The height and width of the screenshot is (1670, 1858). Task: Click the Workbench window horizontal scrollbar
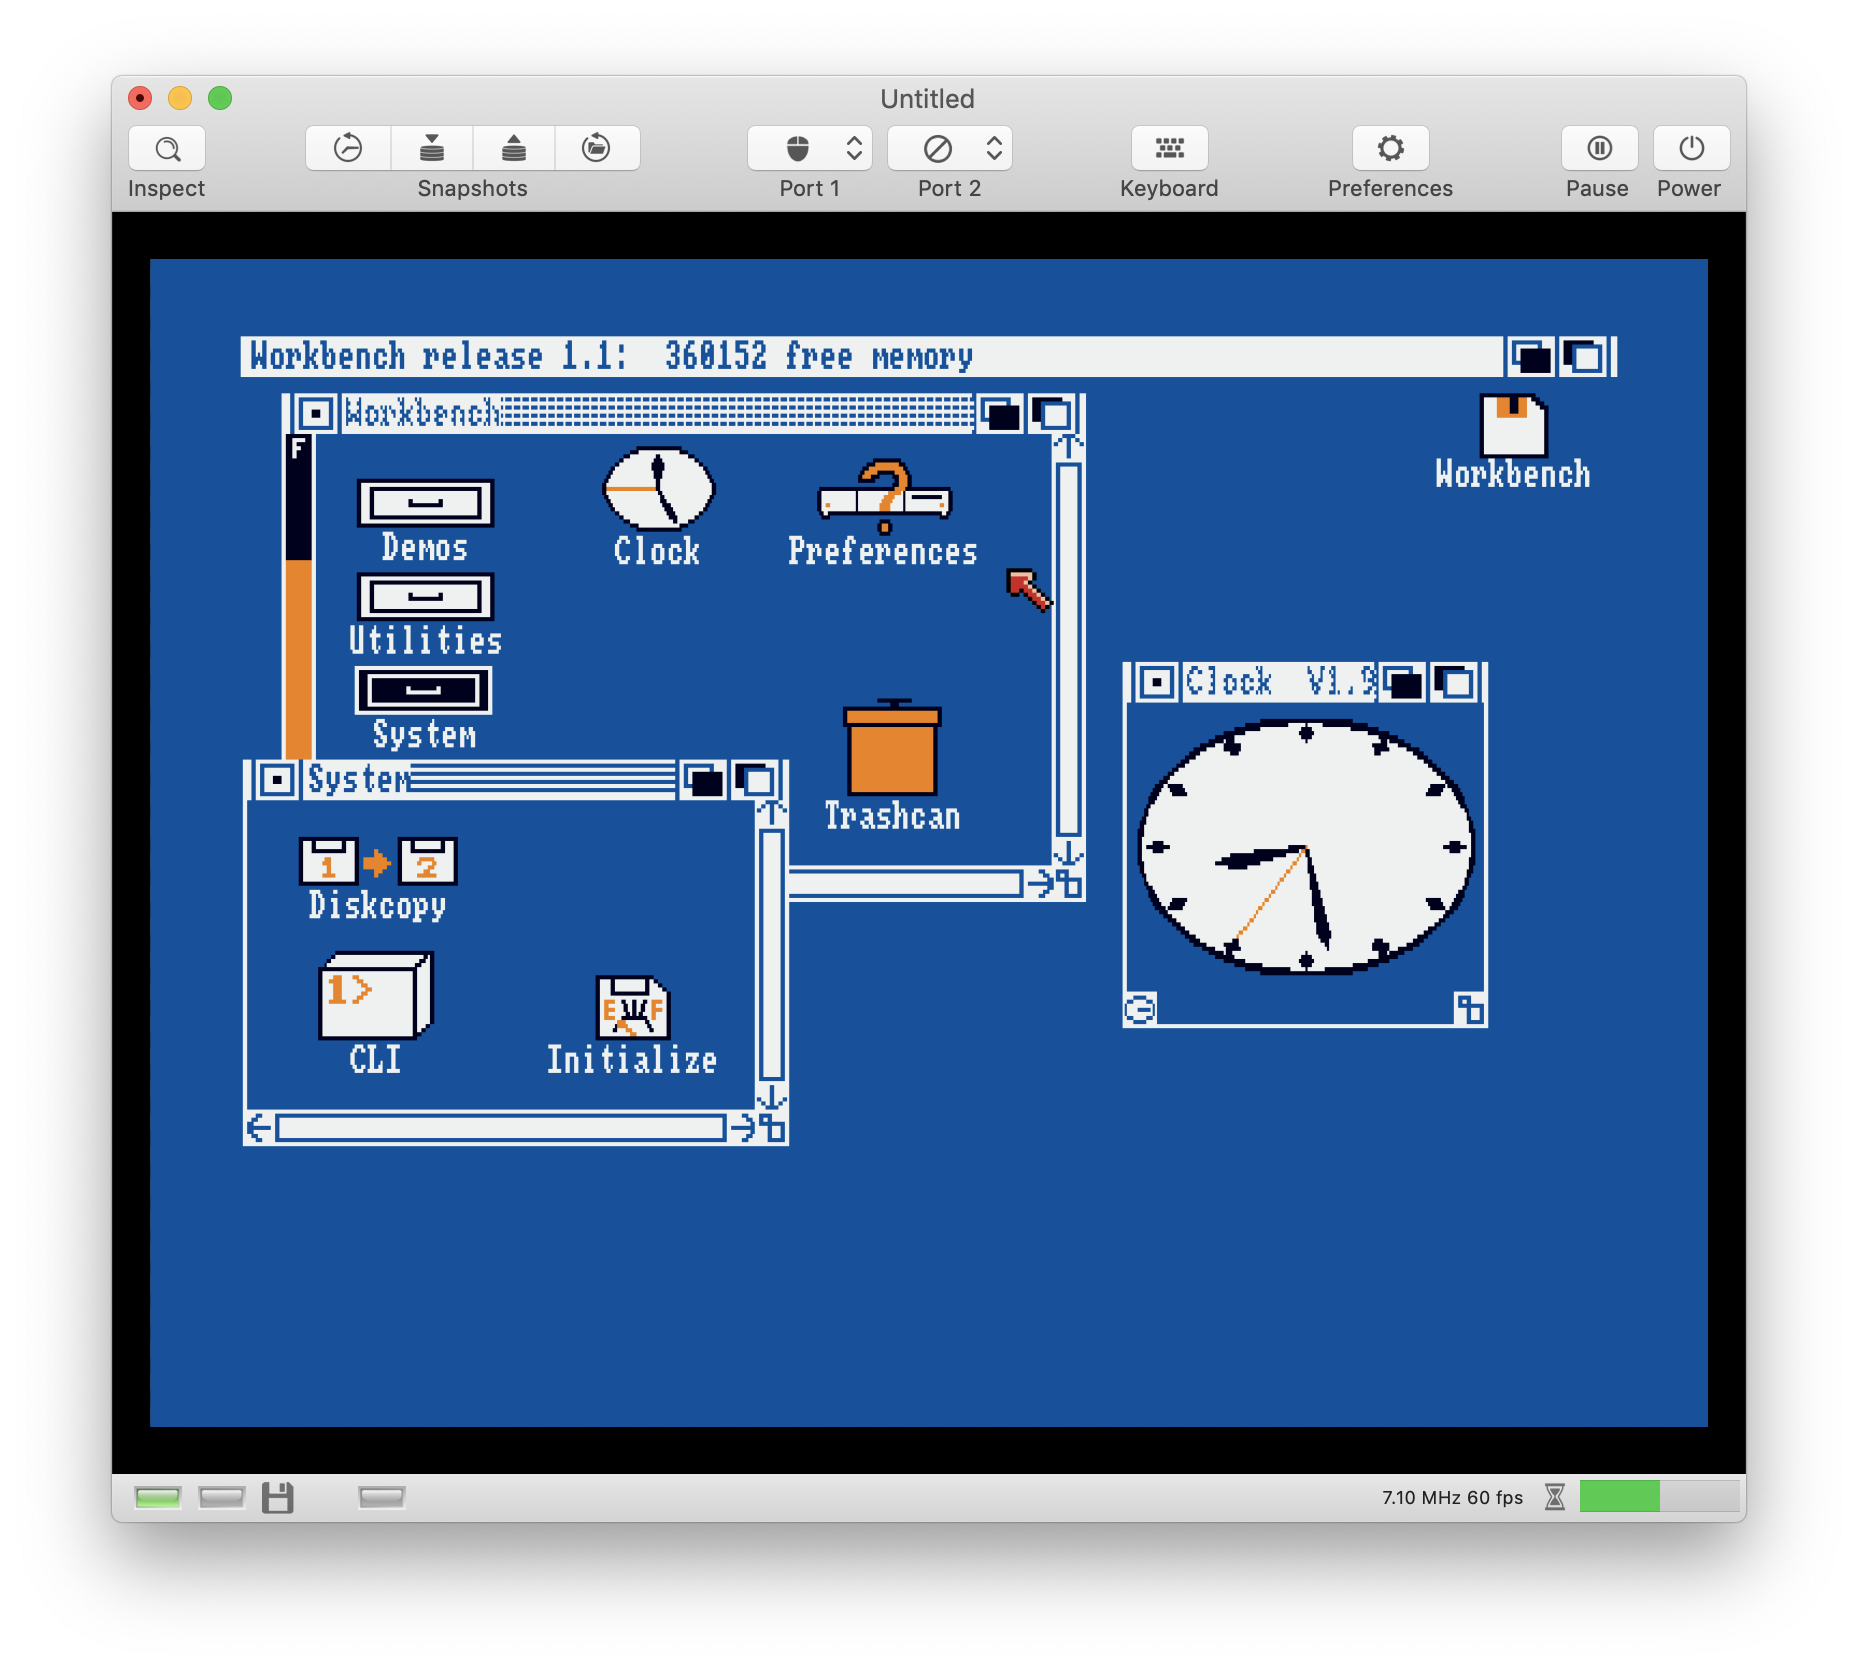coord(906,883)
